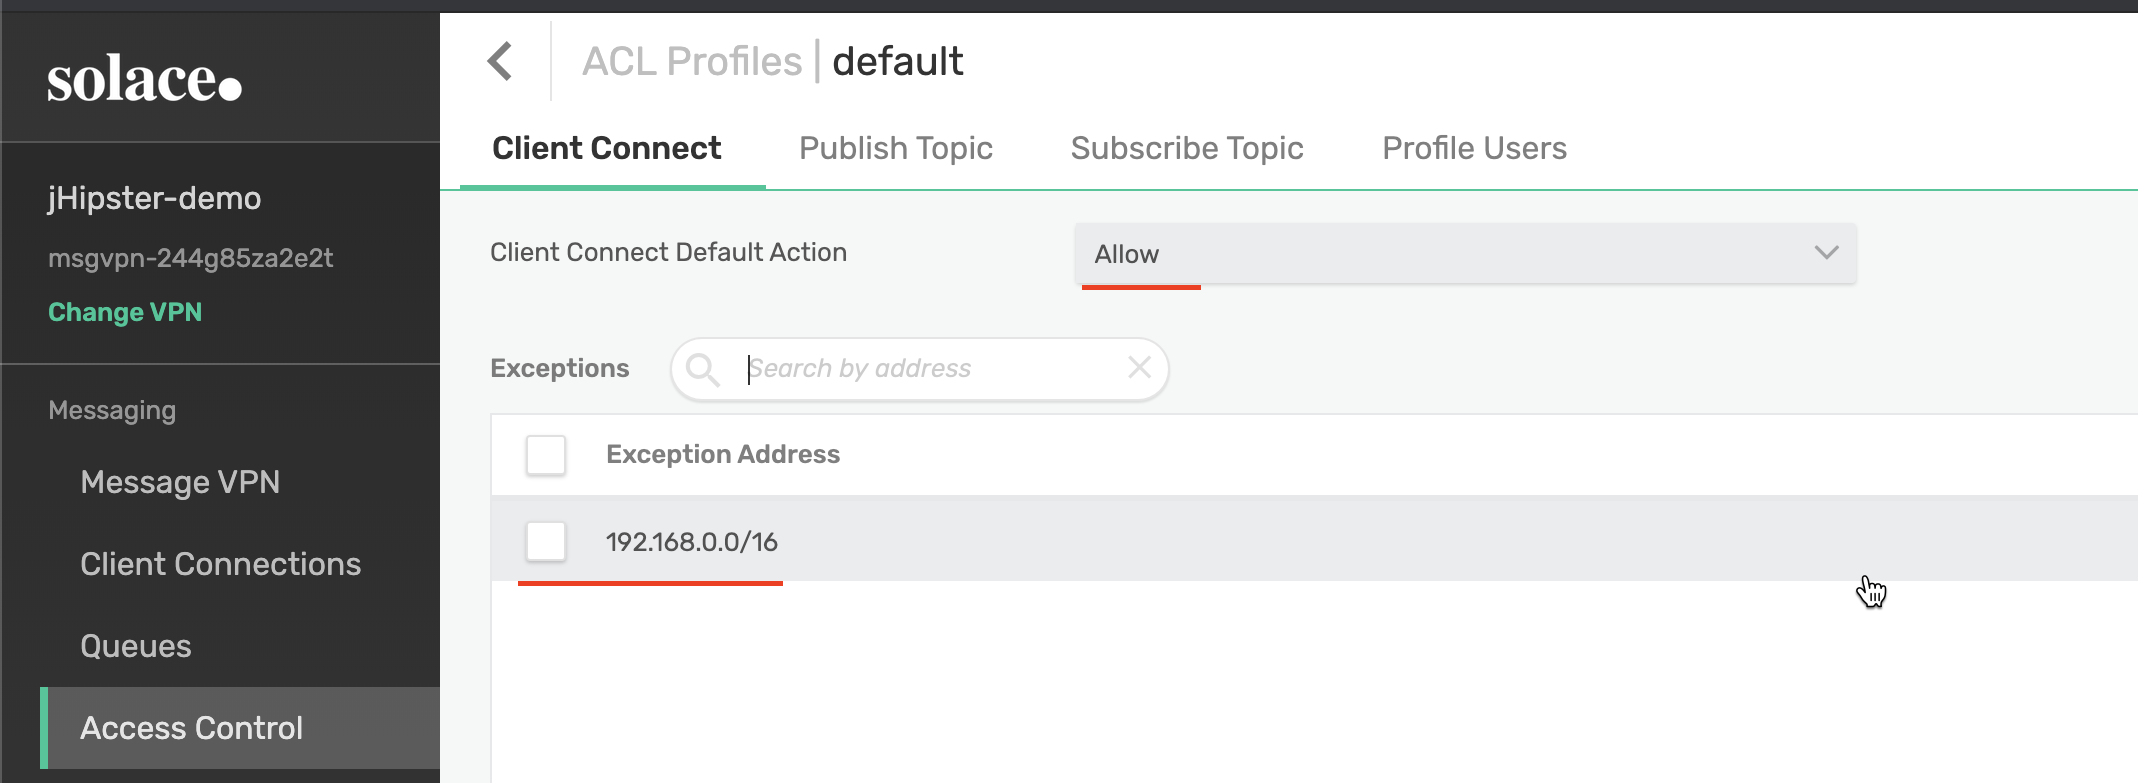Screen dimensions: 2138x783
Task: Open the Client Connect Default Action dropdown
Action: [1465, 254]
